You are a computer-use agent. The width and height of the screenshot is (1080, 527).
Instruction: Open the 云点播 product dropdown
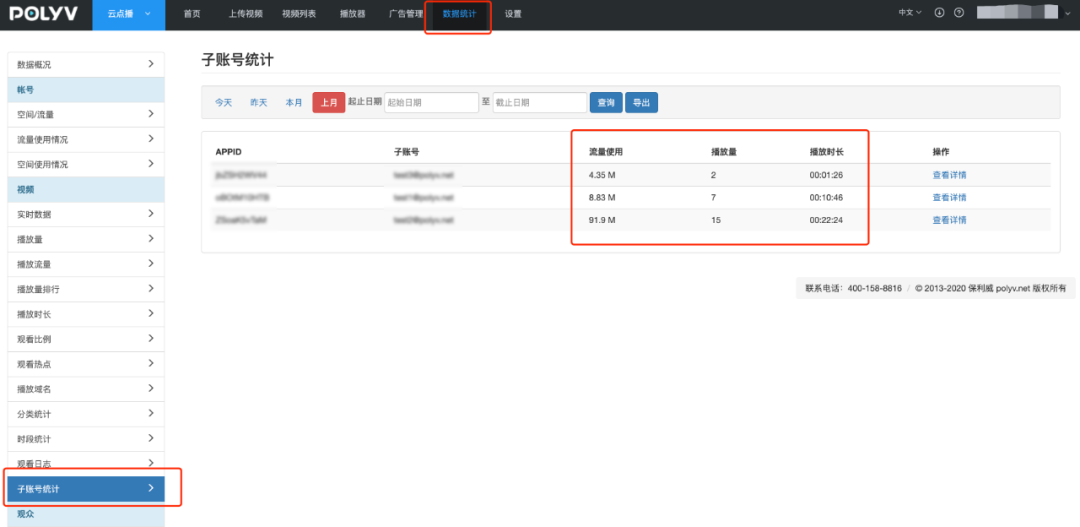pyautogui.click(x=128, y=14)
